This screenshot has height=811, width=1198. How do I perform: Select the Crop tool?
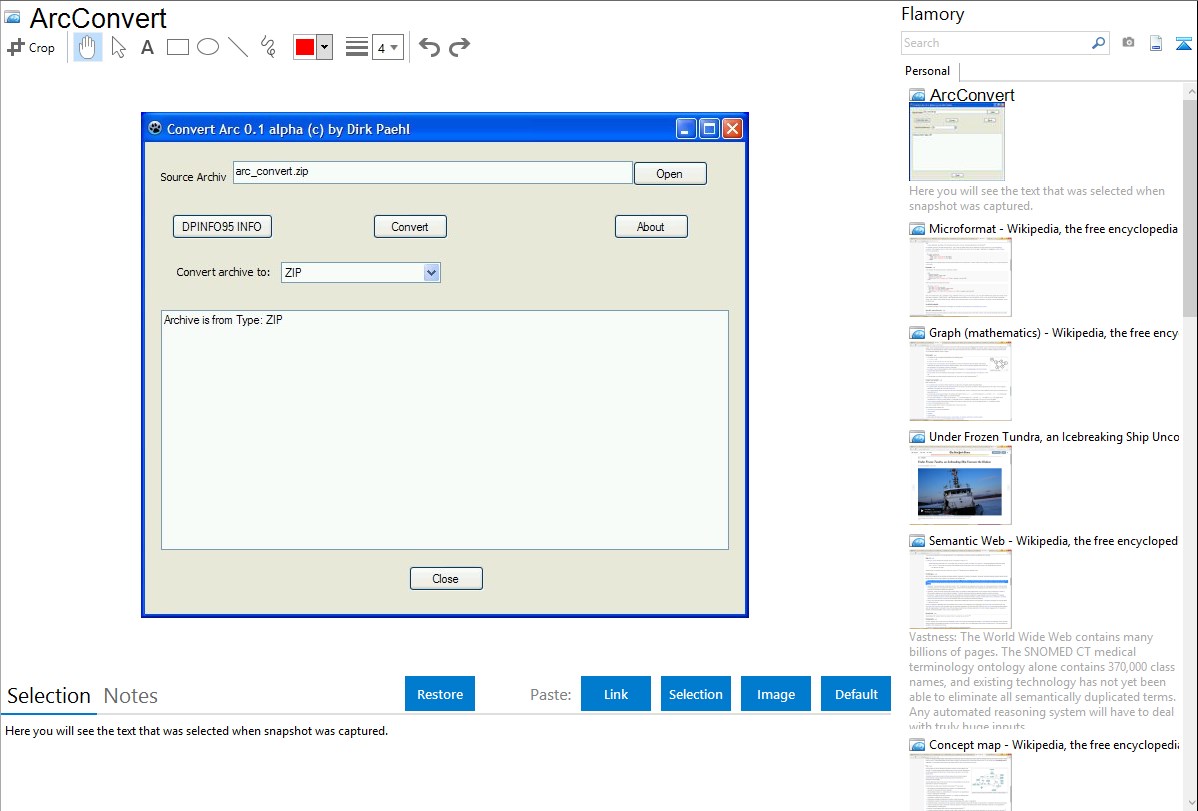[x=31, y=47]
